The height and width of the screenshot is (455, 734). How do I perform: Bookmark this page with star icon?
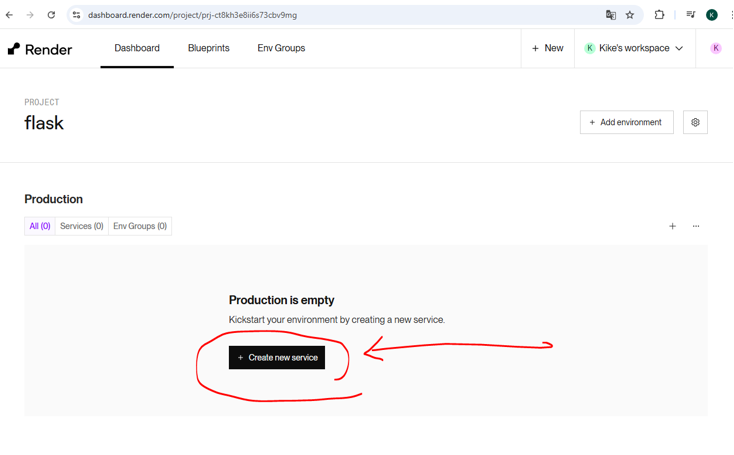pos(630,15)
